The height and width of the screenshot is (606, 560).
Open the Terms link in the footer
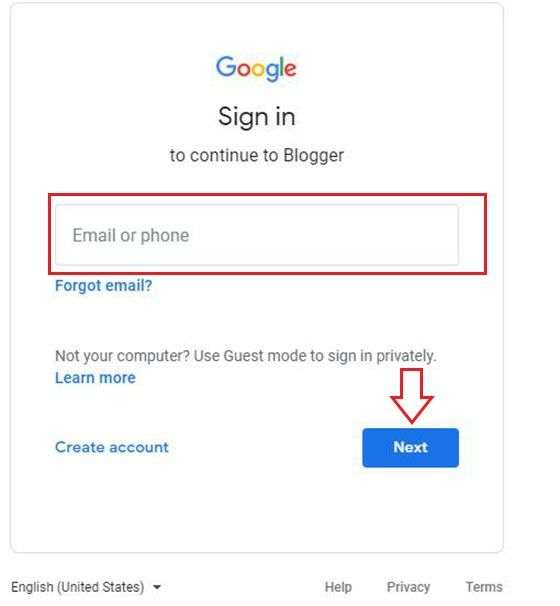(x=484, y=587)
